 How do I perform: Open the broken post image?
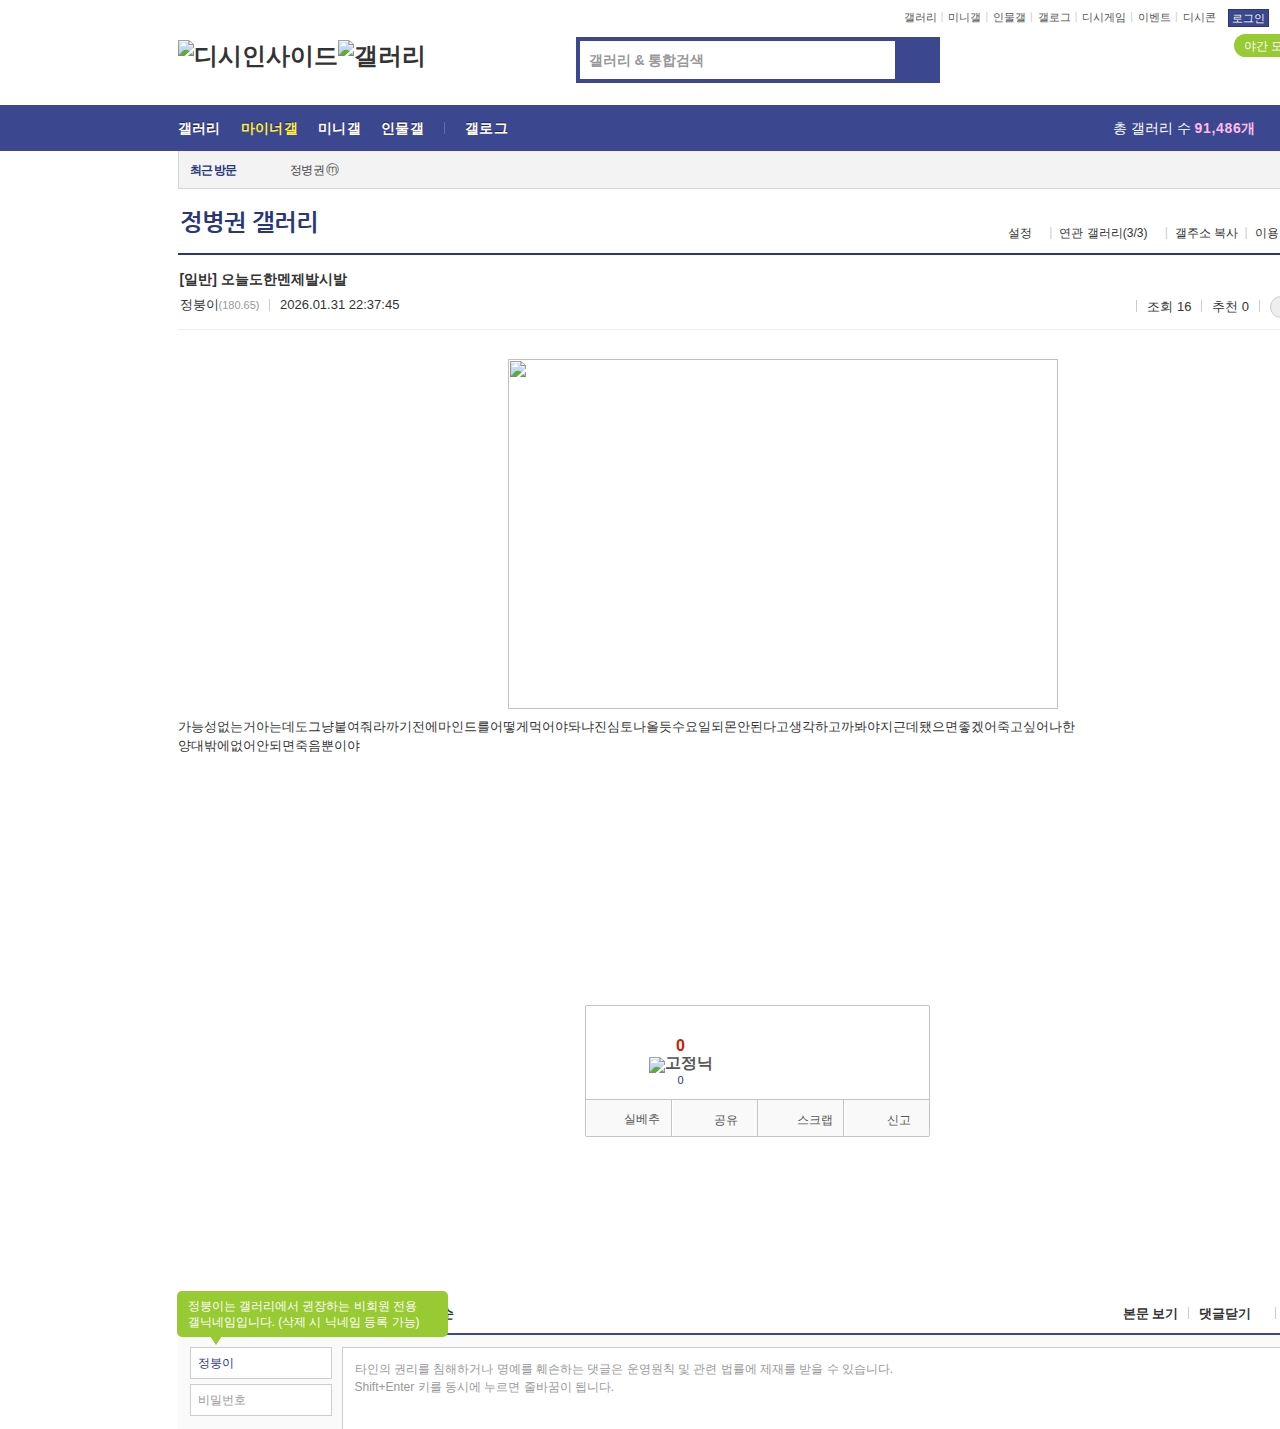pyautogui.click(x=782, y=533)
